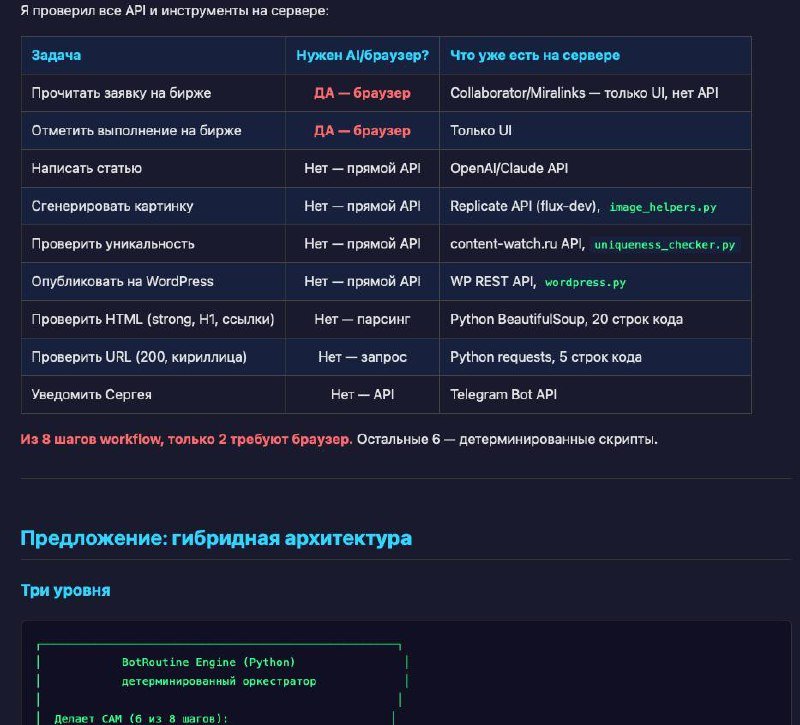This screenshot has width=800, height=725.
Task: Click the uniqueness_checker.py code label
Action: [665, 245]
